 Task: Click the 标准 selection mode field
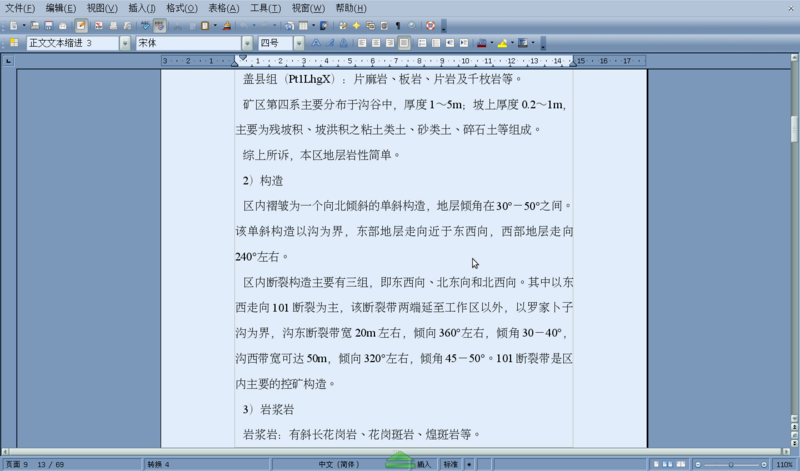[451, 464]
